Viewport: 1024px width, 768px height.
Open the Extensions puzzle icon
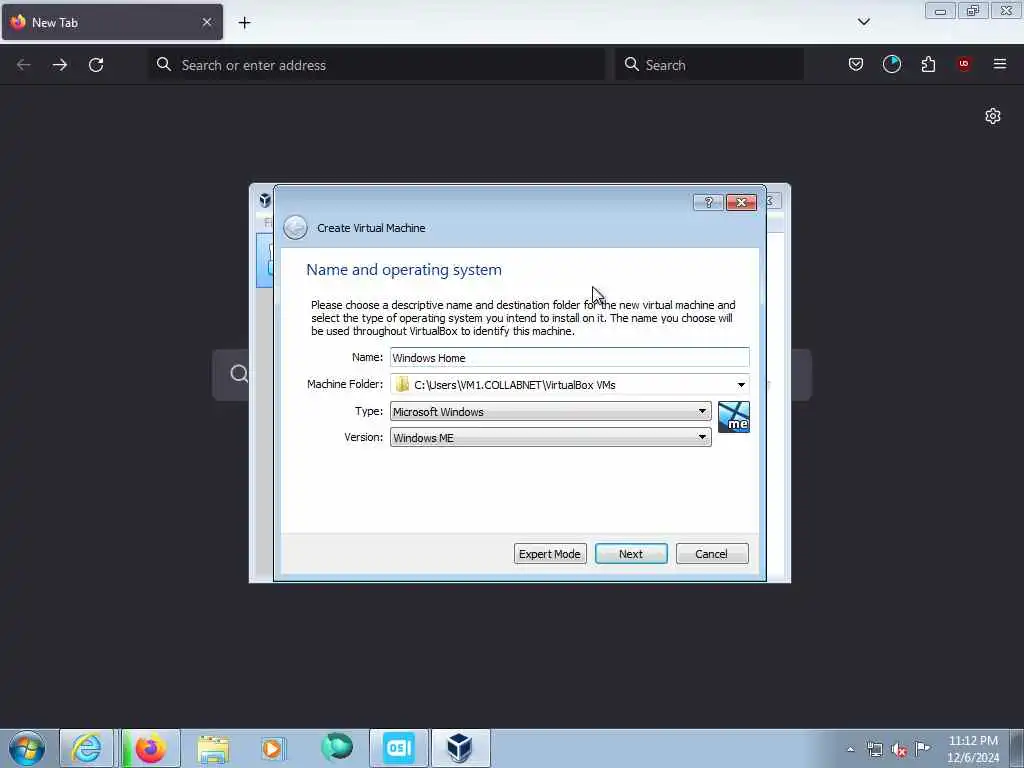coord(928,64)
